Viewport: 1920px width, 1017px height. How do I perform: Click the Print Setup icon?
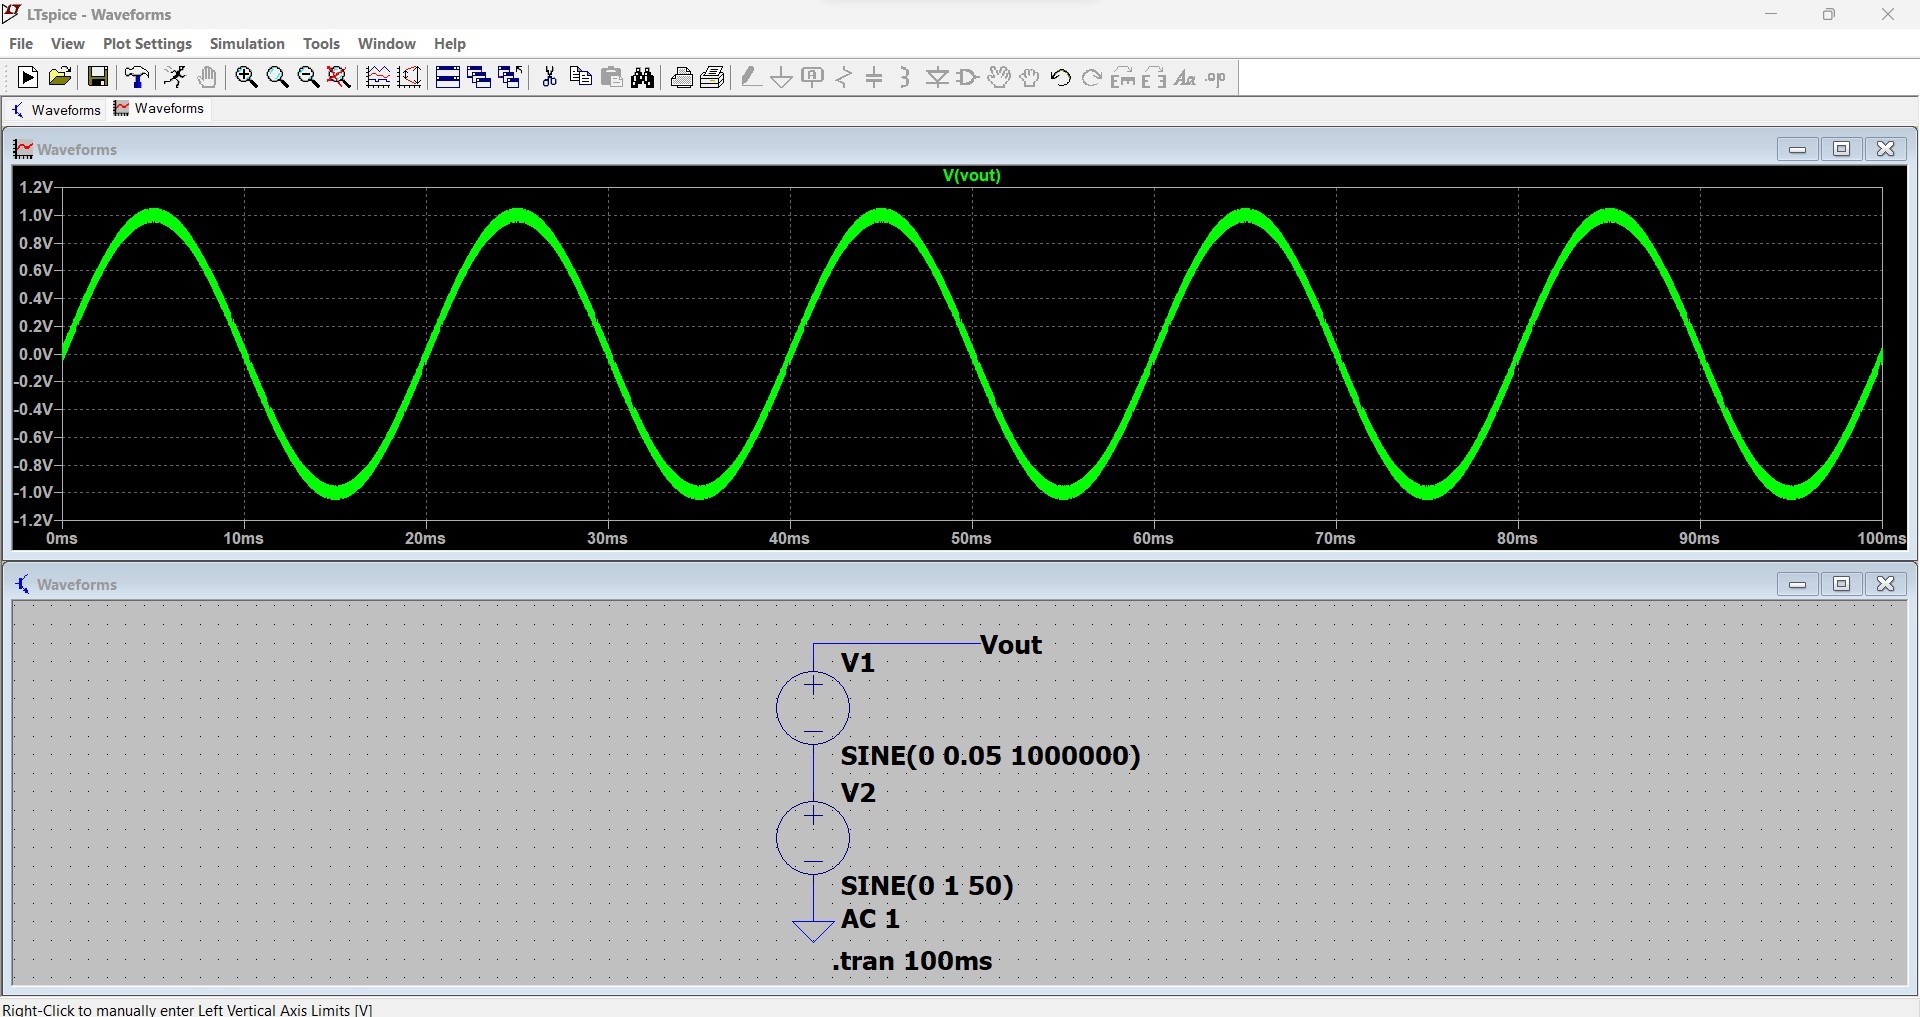click(x=682, y=77)
